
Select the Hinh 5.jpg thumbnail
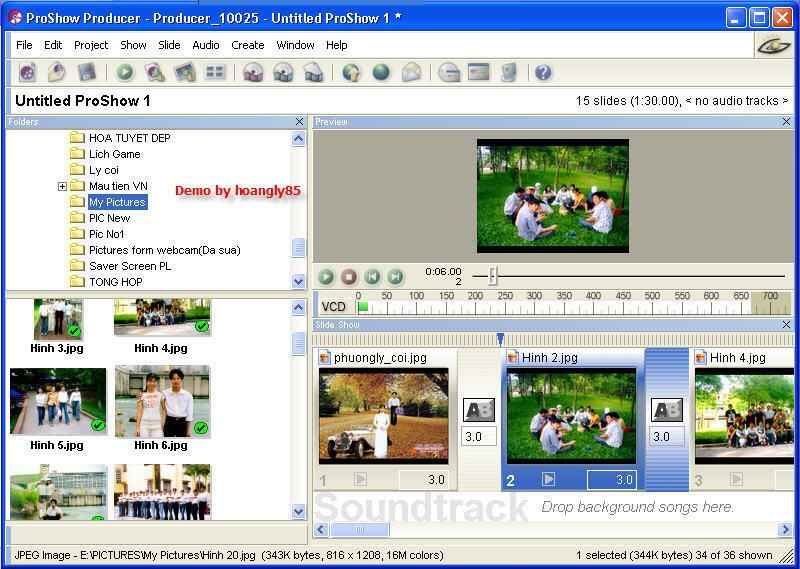tap(58, 402)
